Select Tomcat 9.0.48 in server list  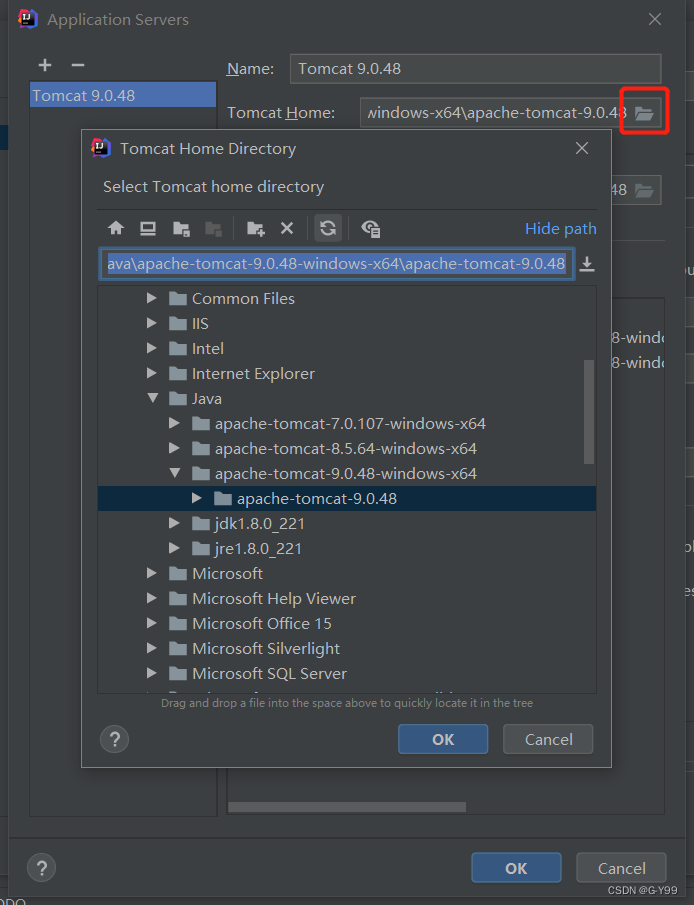[123, 95]
